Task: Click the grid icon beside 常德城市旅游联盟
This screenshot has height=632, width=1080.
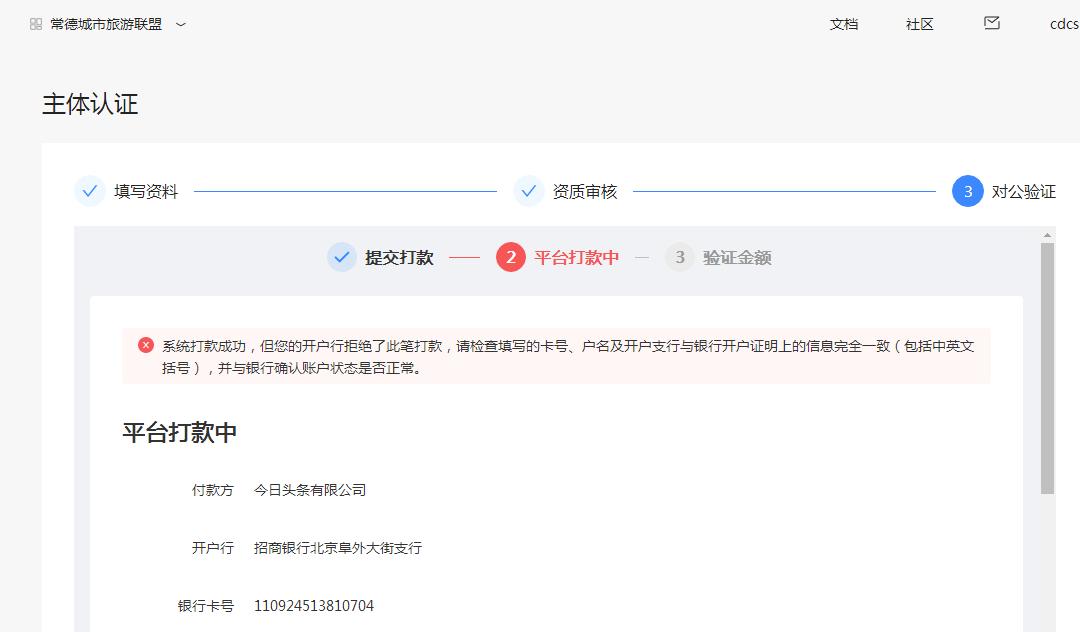Action: pos(36,24)
